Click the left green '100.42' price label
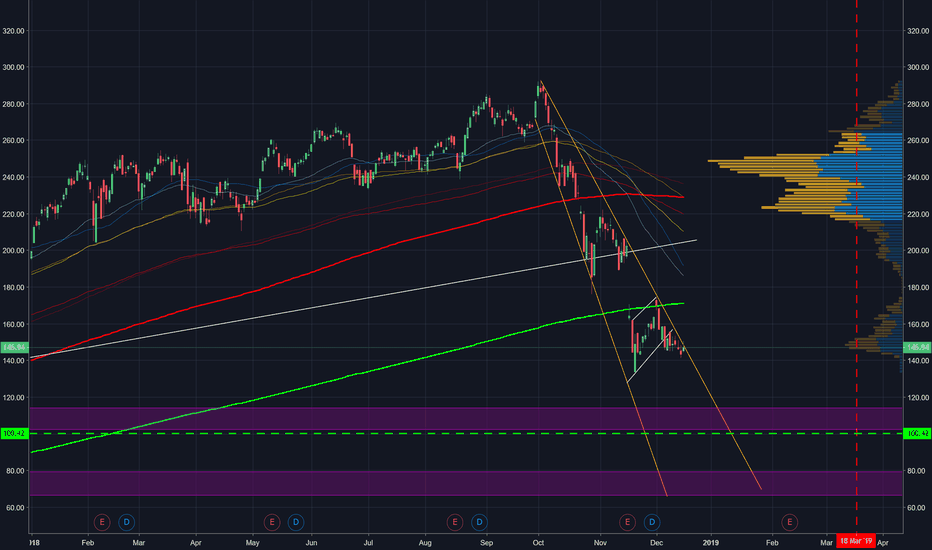Viewport: 932px width, 550px height. (x=14, y=433)
